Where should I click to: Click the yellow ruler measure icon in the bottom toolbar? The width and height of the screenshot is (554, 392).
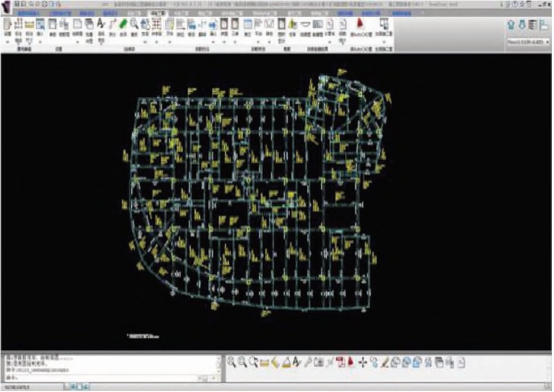[x=264, y=363]
